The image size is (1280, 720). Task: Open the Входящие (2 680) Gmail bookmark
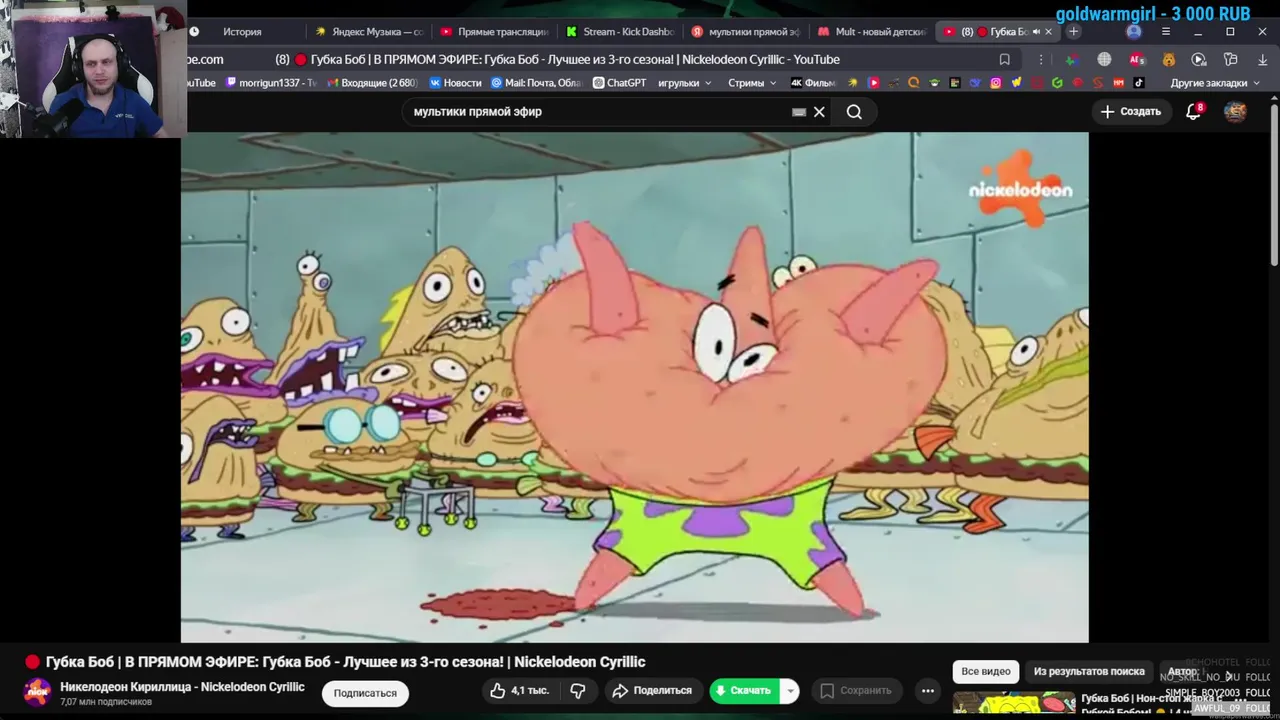pos(370,83)
